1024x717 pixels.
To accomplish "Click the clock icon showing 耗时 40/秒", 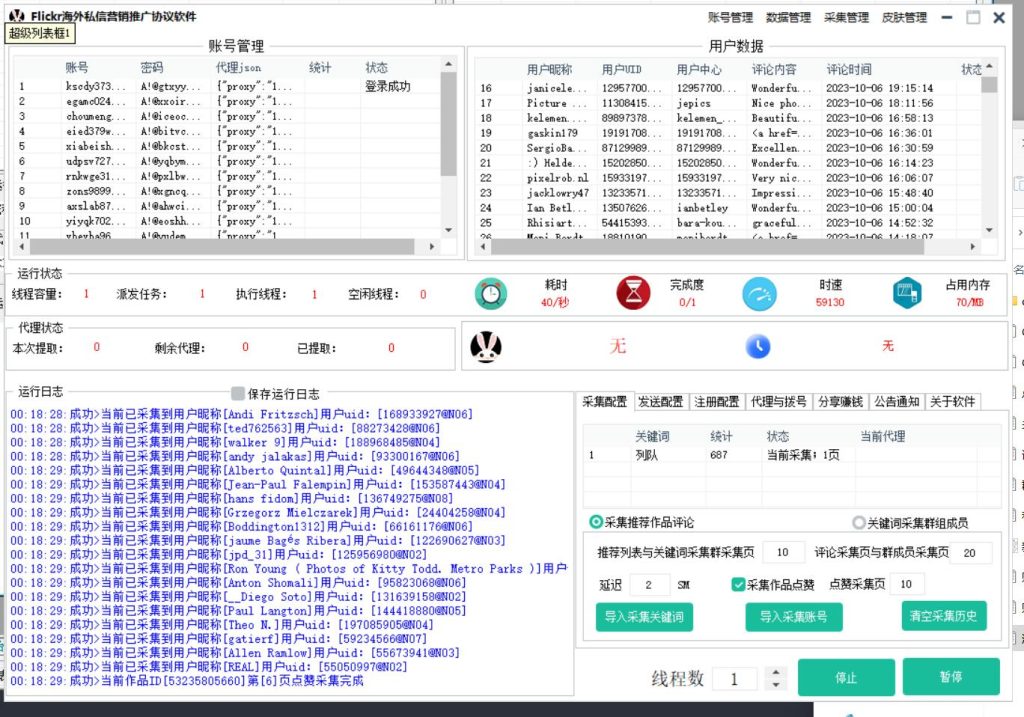I will (490, 295).
